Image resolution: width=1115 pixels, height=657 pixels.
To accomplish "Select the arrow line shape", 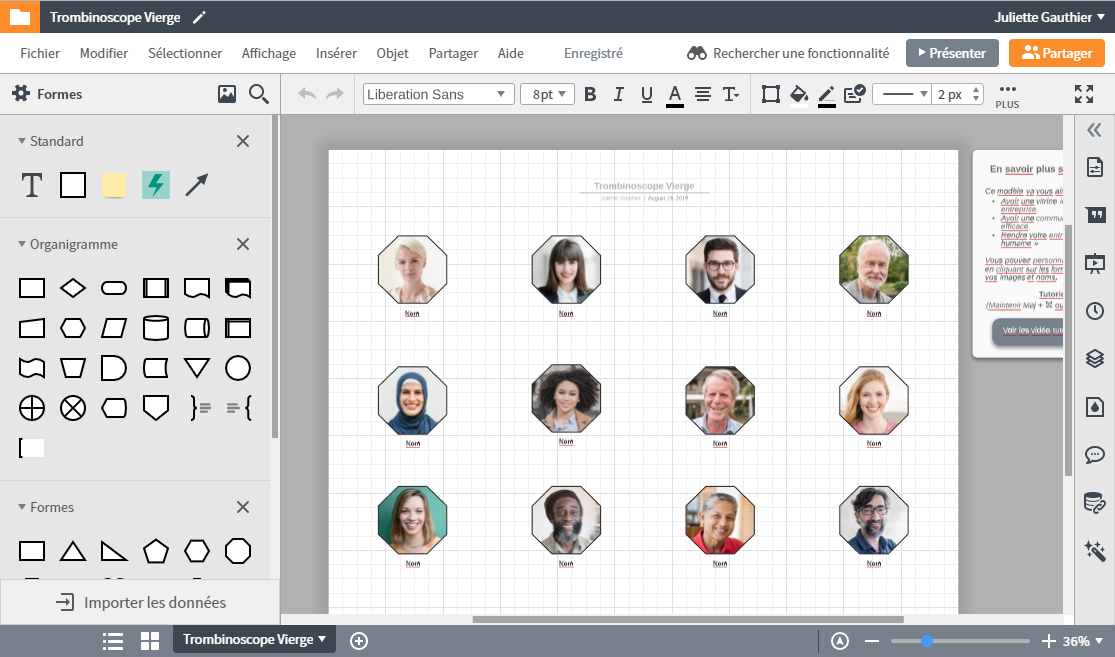I will (196, 185).
